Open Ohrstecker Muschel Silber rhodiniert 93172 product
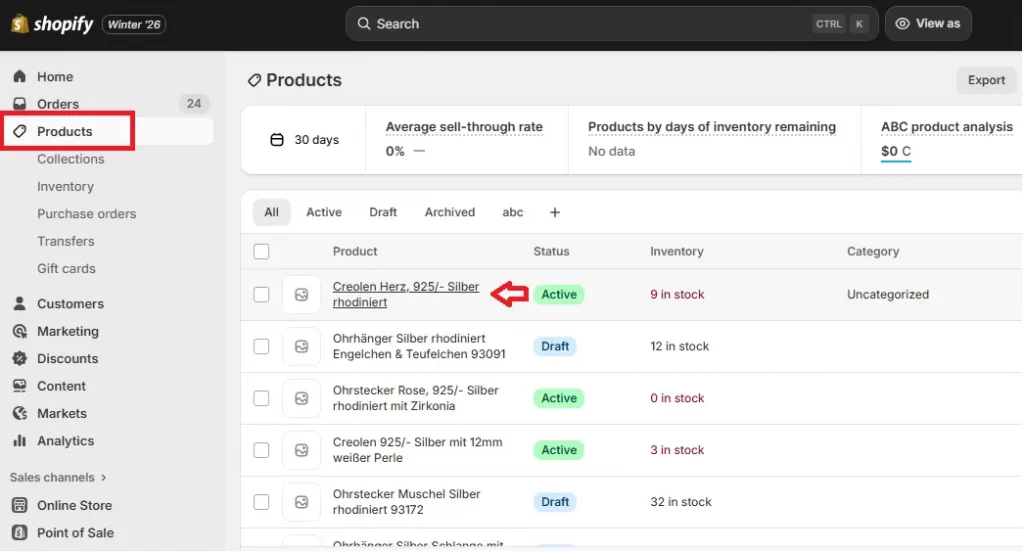1024x552 pixels. pyautogui.click(x=406, y=502)
